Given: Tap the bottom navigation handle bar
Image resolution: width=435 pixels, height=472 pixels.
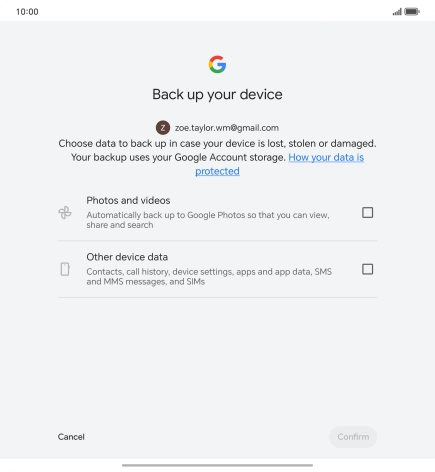Looking at the screenshot, I should click(217, 465).
